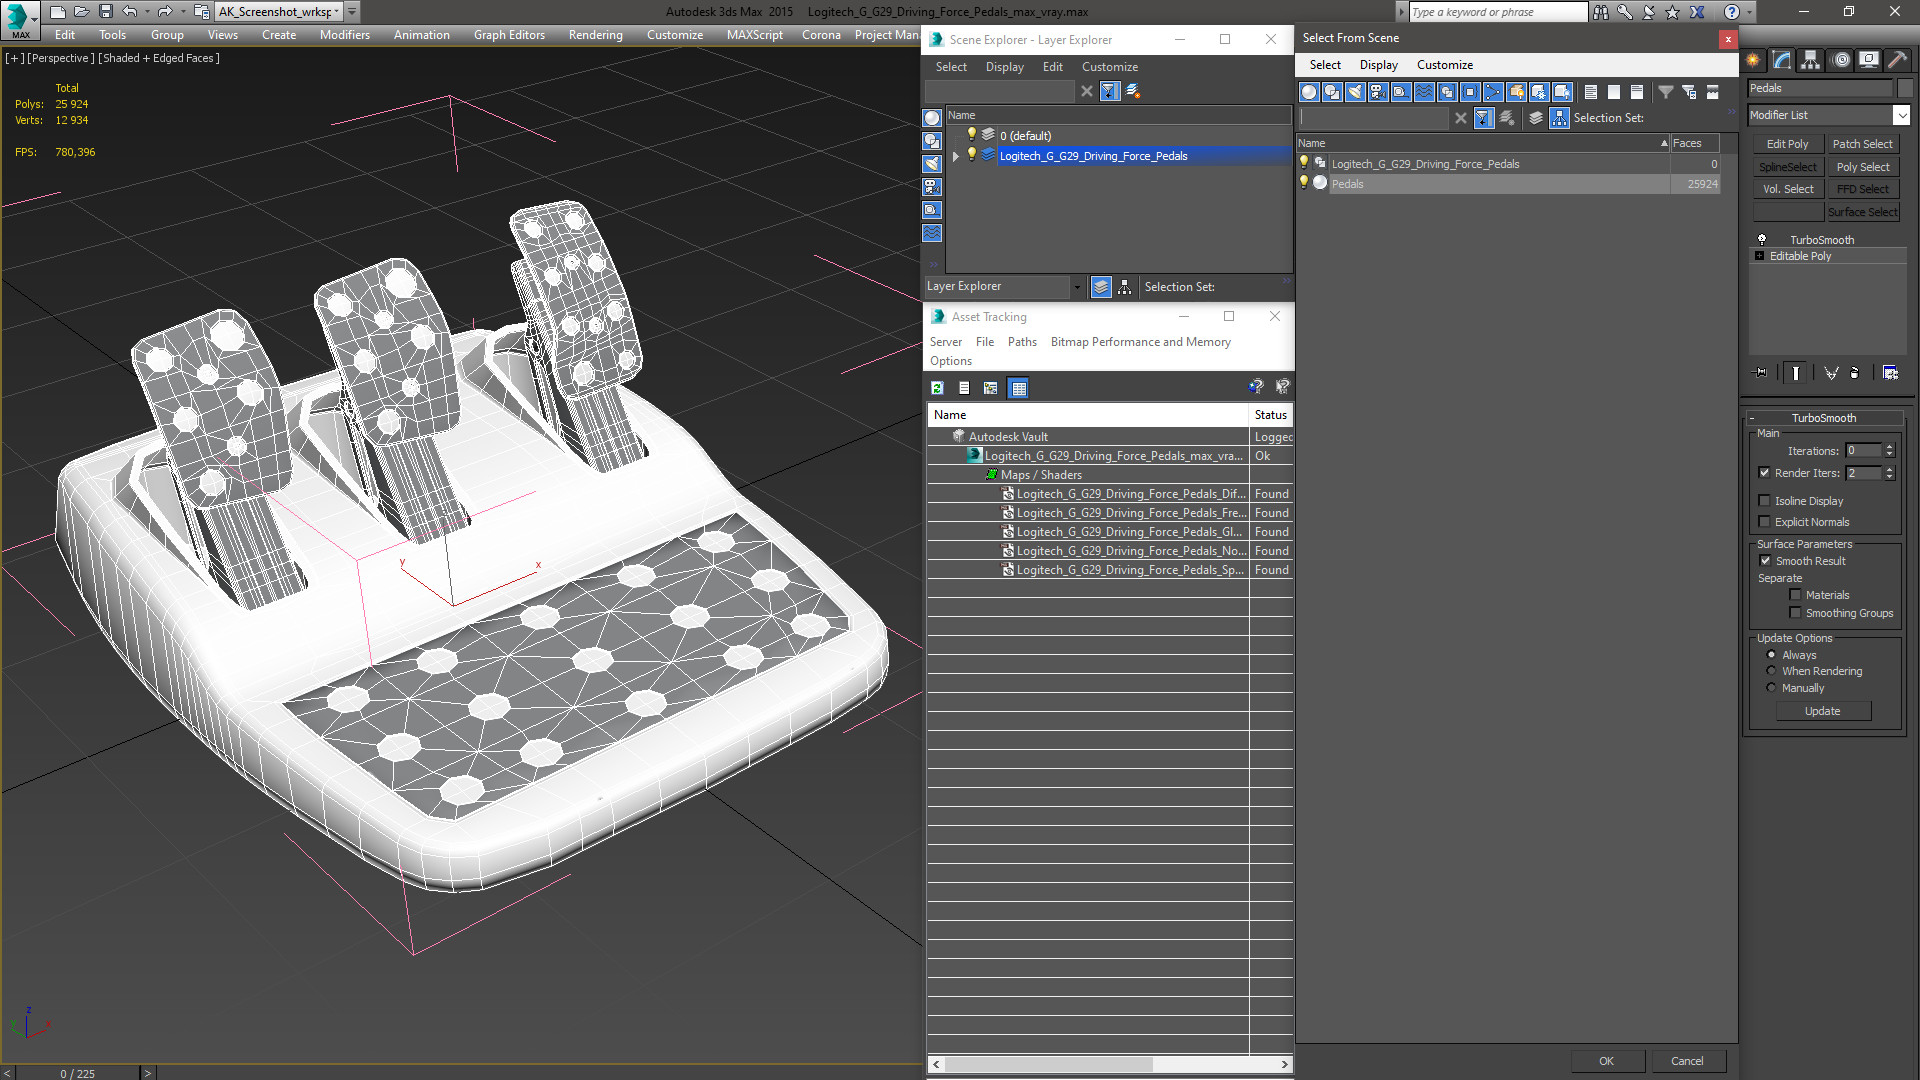The height and width of the screenshot is (1080, 1920).
Task: Toggle Display Lights filter in Select From Scene
Action: point(1355,92)
